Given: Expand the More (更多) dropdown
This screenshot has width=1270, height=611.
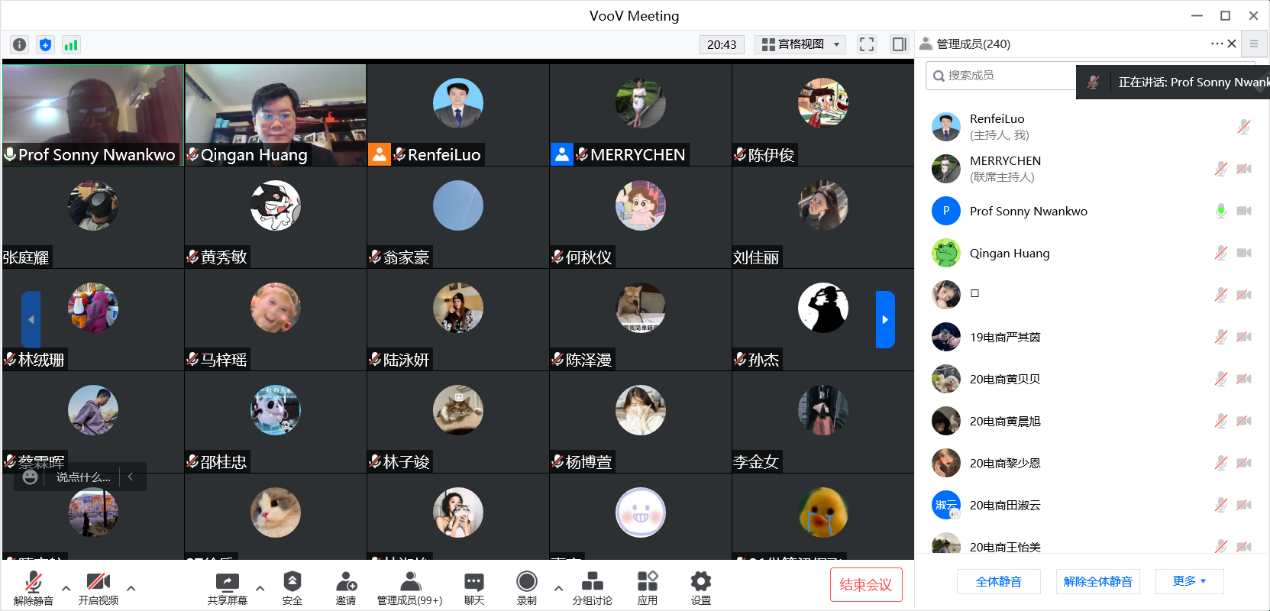Looking at the screenshot, I should [x=1189, y=581].
